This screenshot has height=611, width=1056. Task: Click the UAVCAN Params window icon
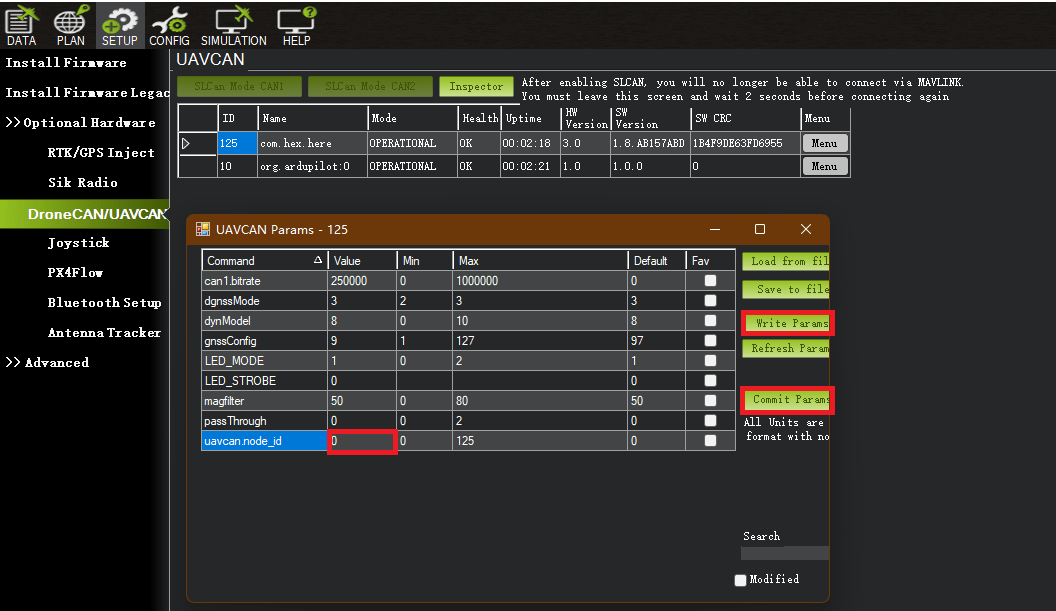coord(203,230)
